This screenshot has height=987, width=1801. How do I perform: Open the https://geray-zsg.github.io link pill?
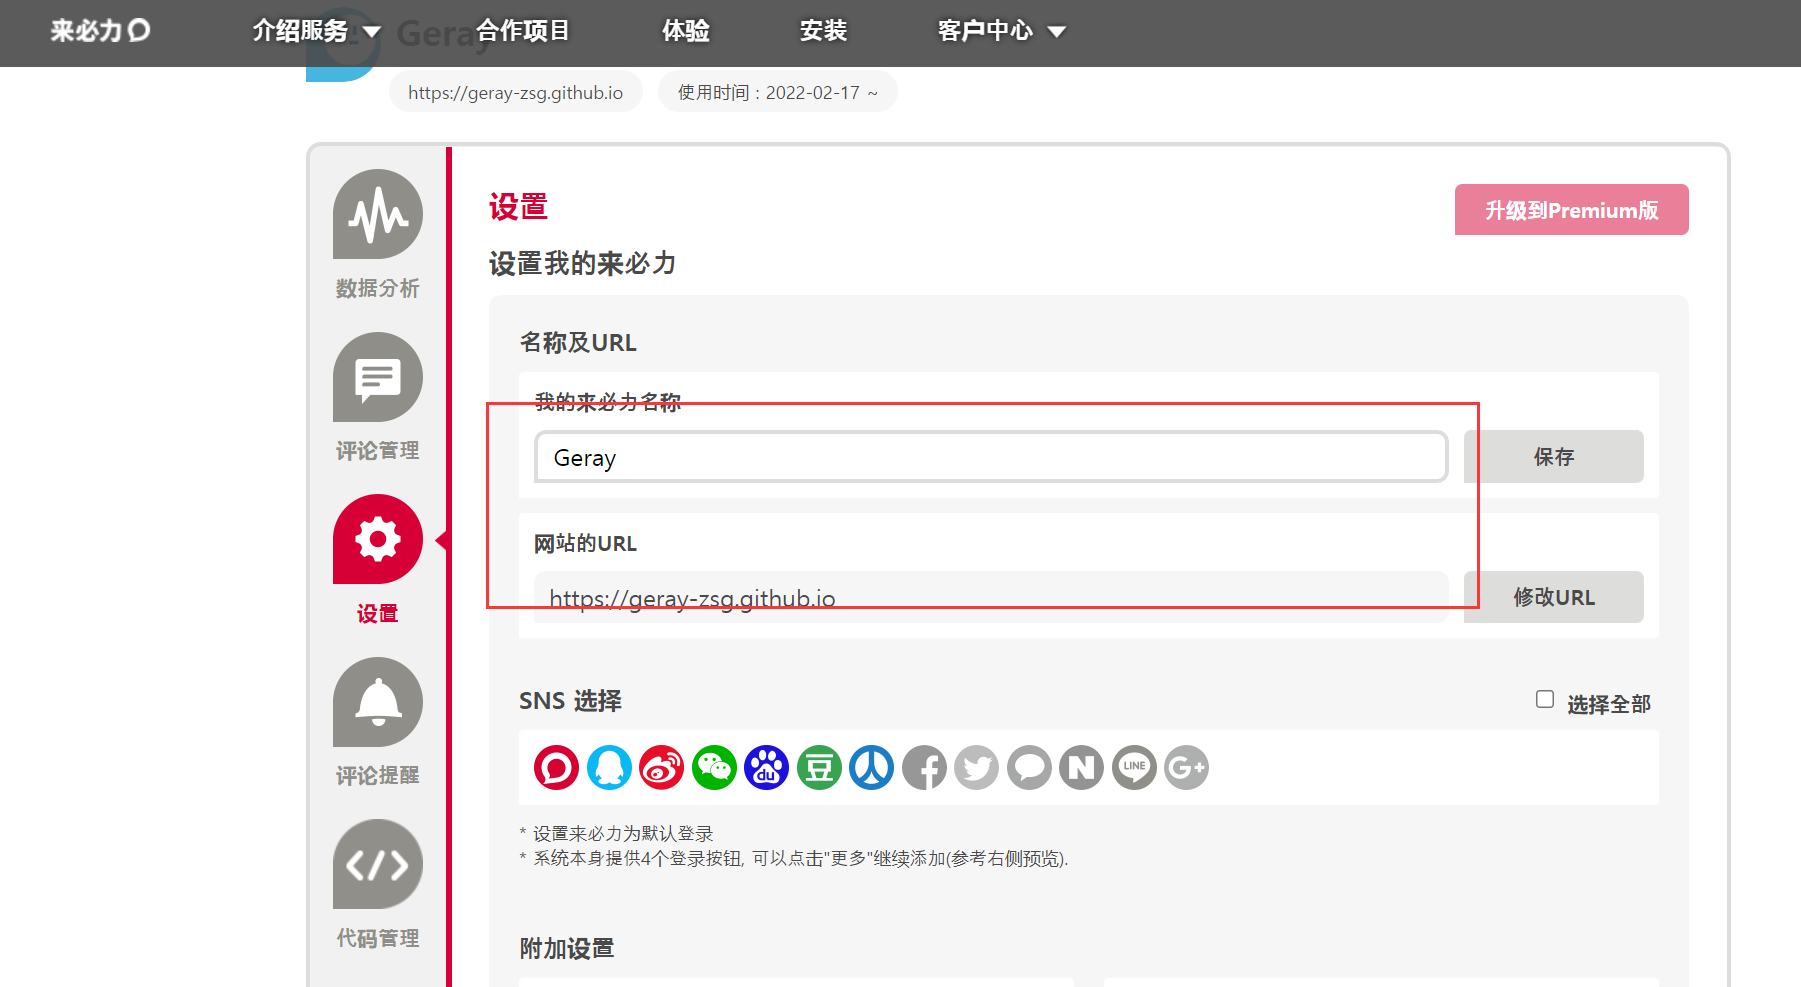pos(516,92)
